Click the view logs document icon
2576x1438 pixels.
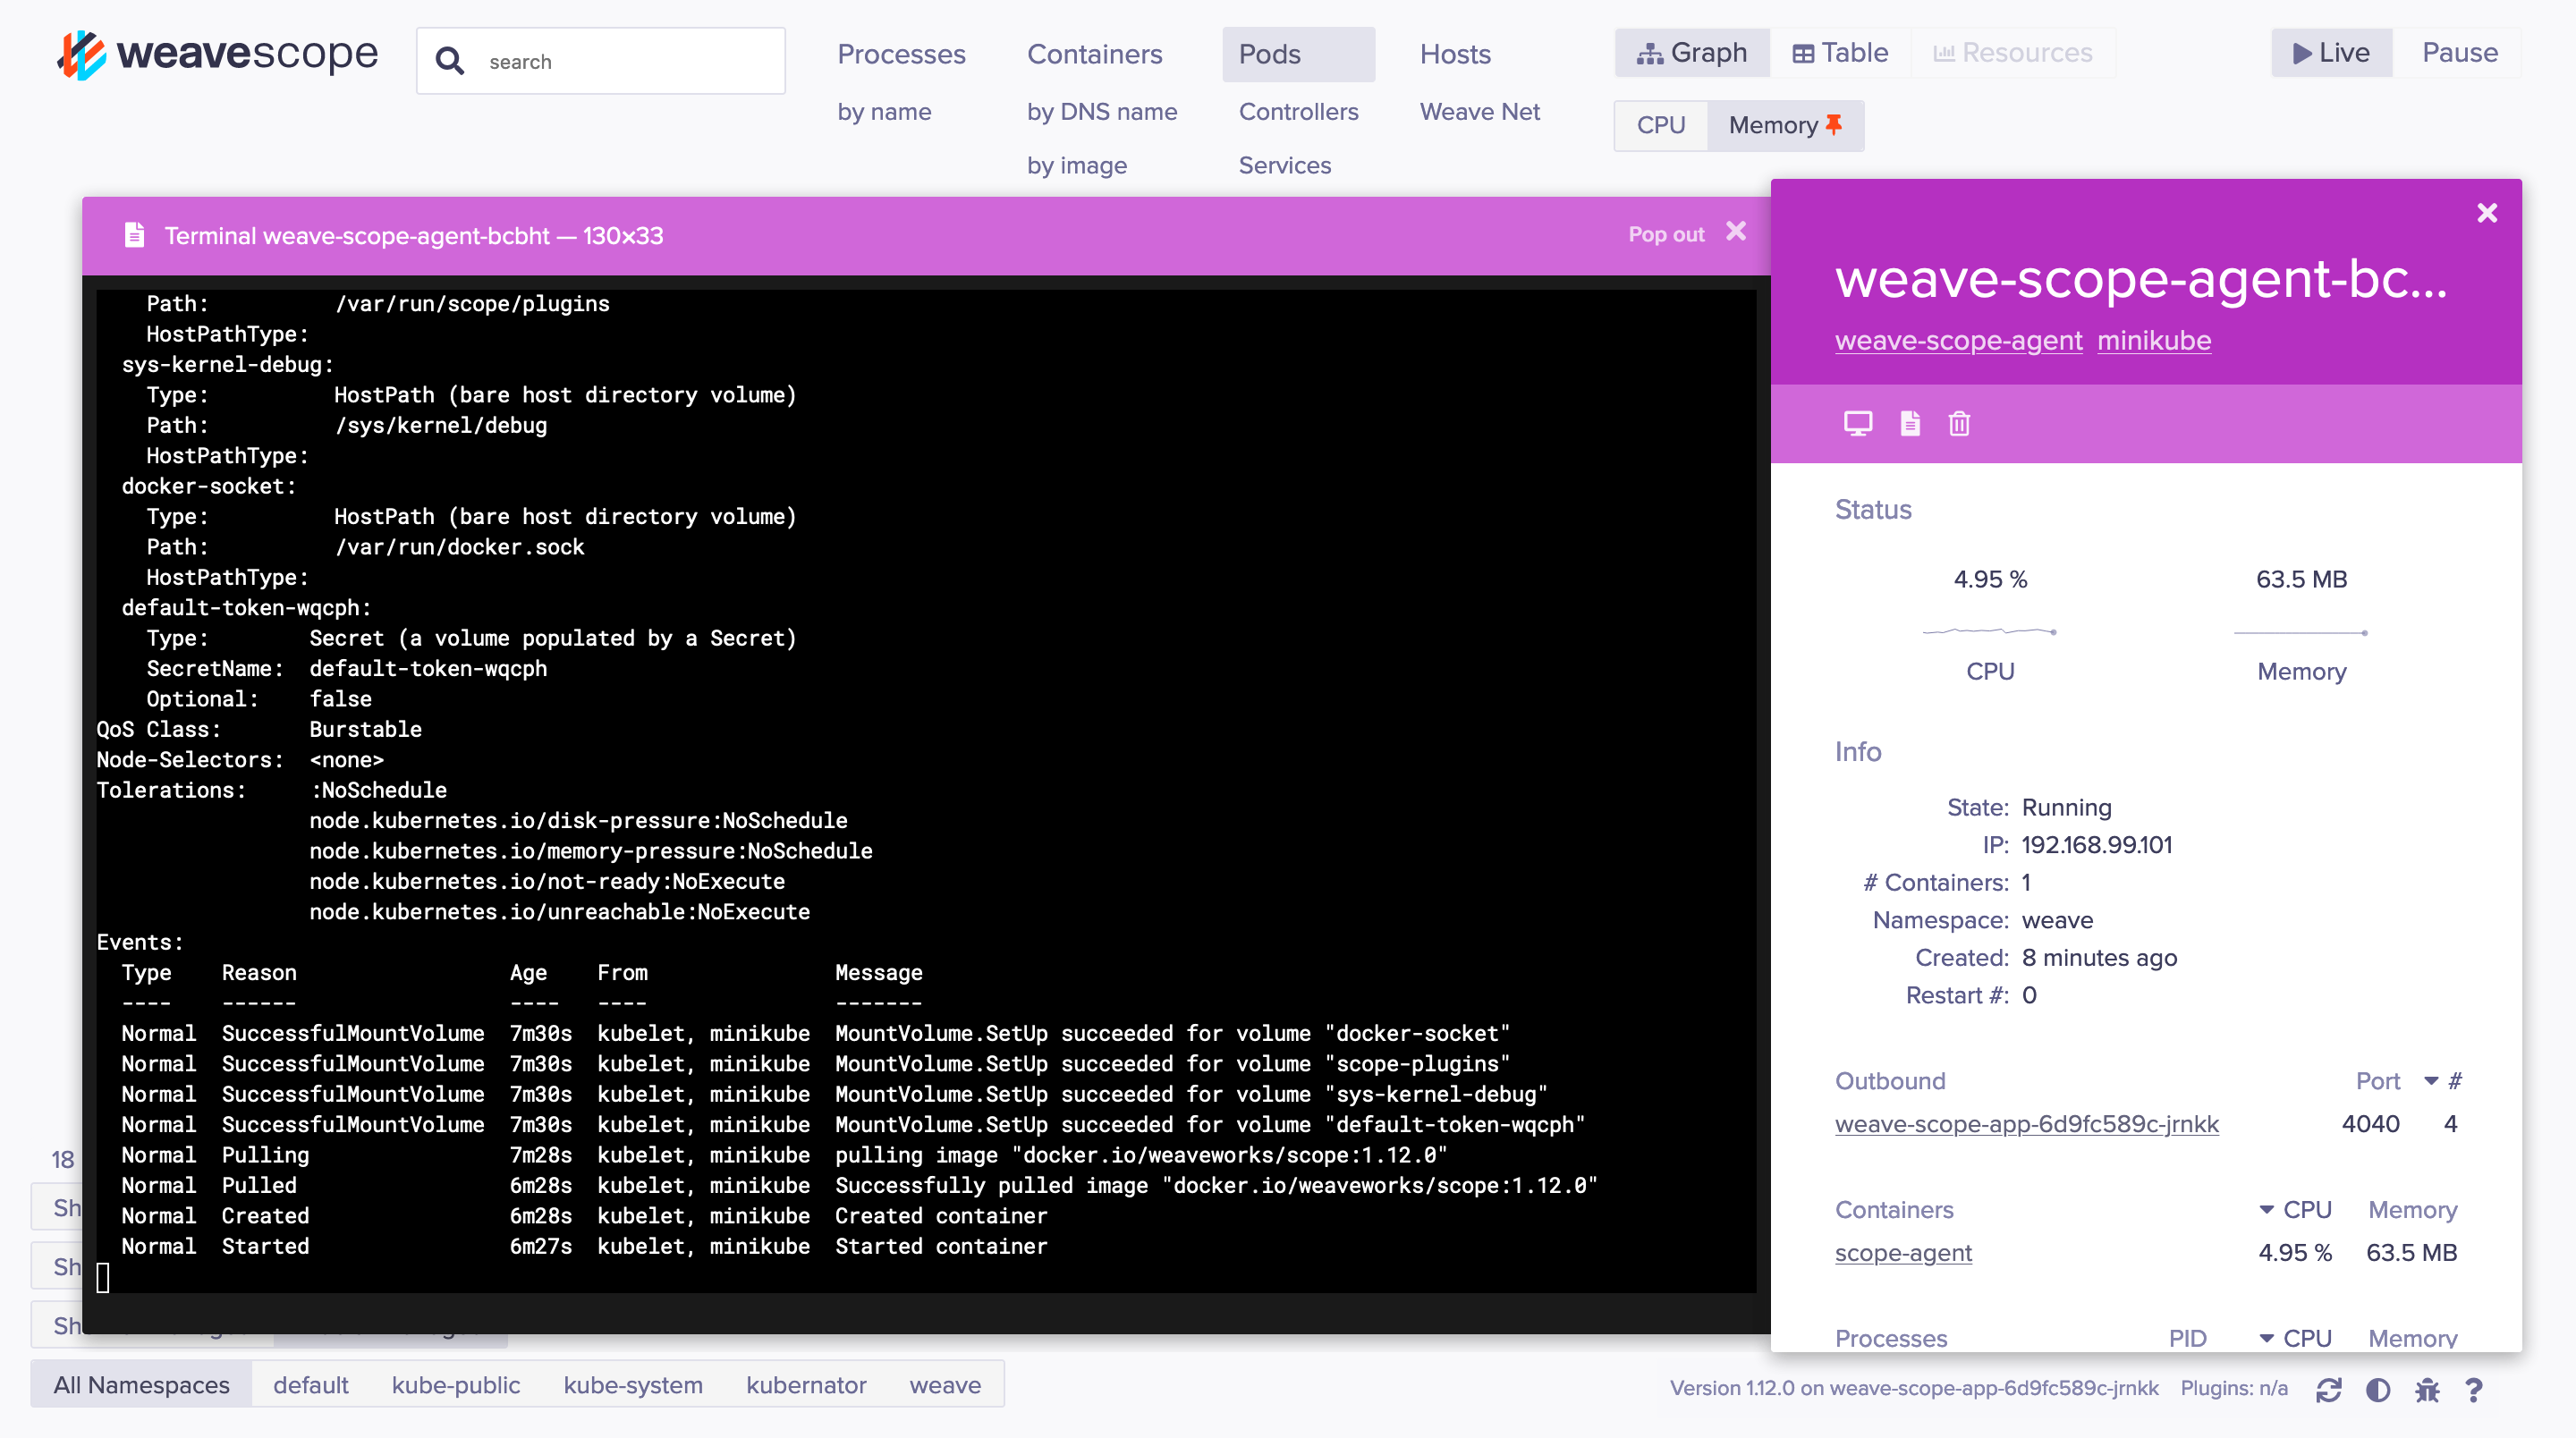tap(1909, 423)
